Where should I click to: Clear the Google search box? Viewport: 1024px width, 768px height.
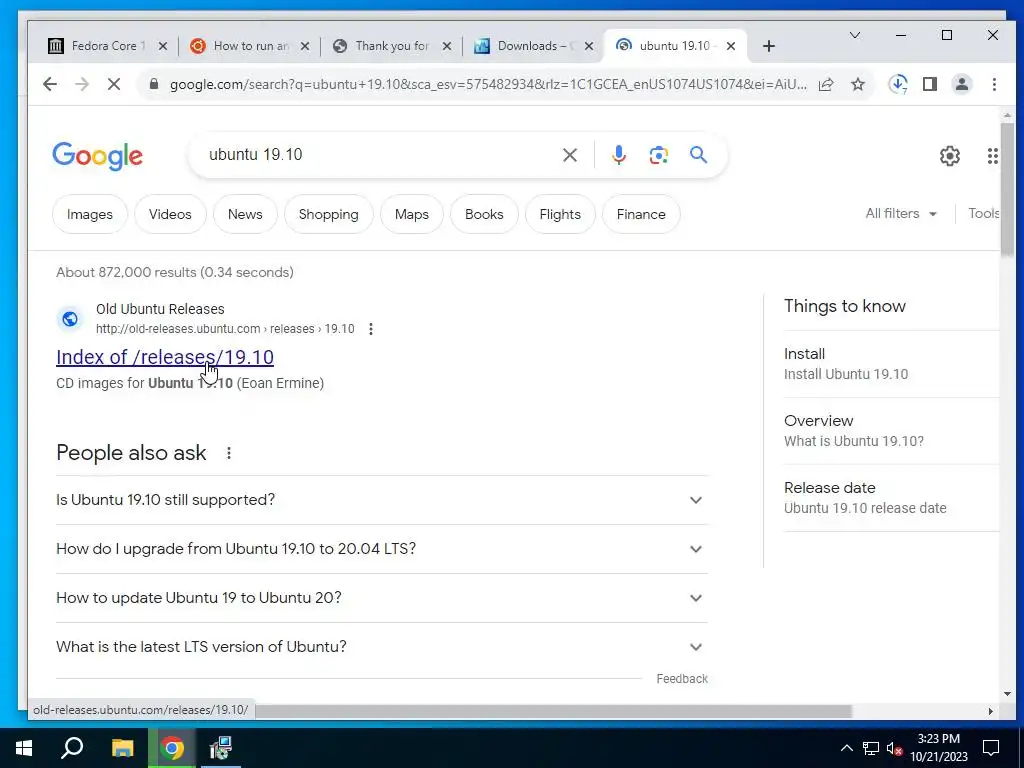click(x=569, y=155)
